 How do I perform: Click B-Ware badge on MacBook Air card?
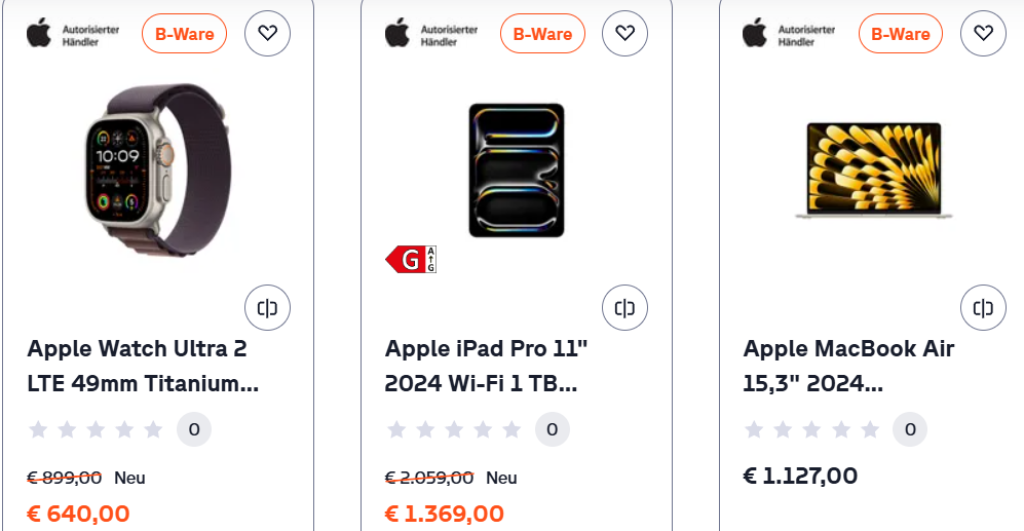[900, 34]
